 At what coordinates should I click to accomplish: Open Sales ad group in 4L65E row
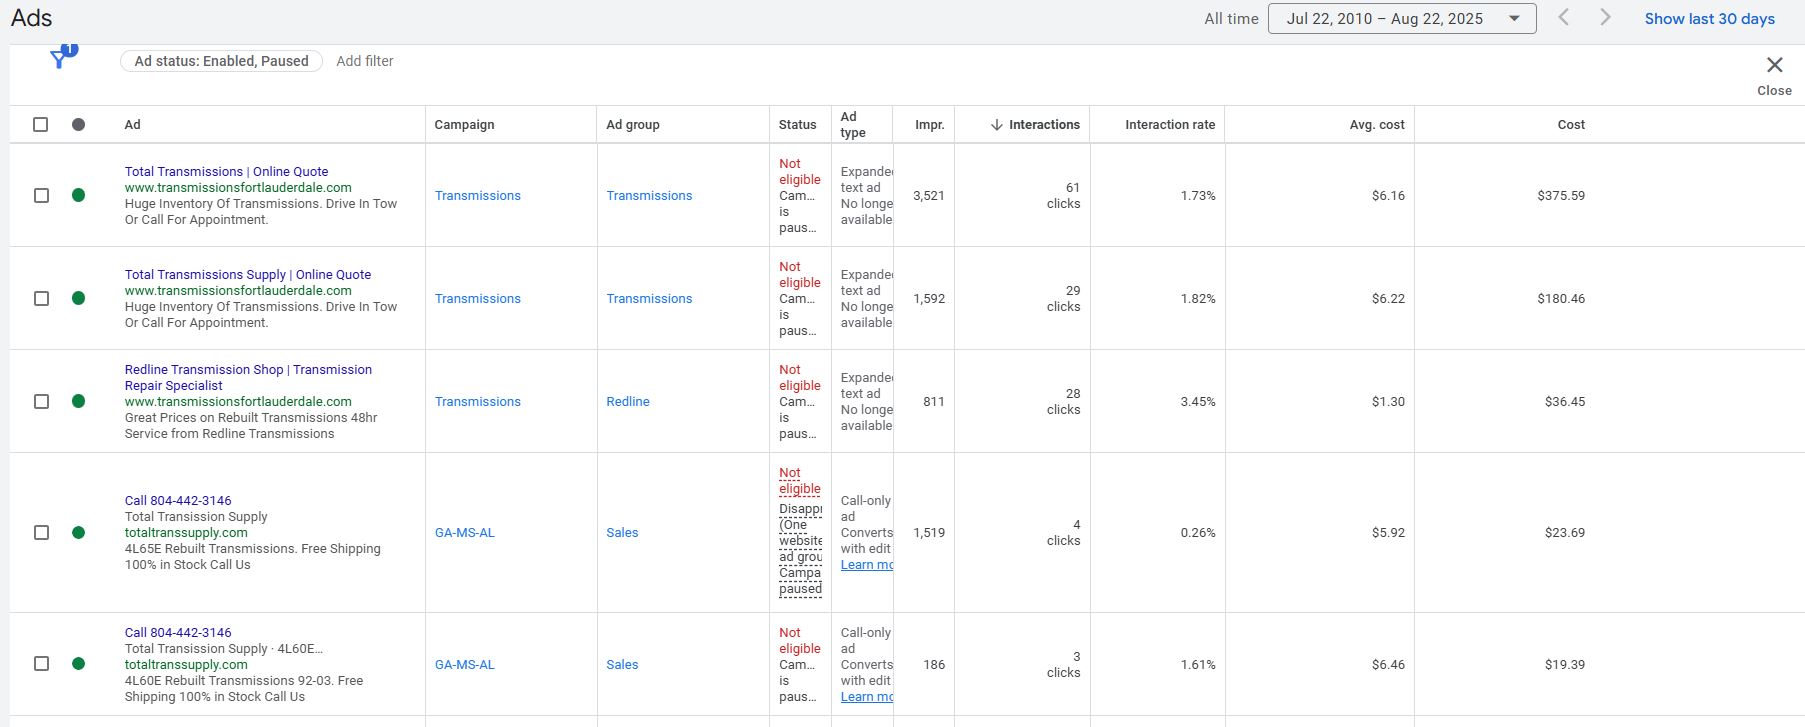click(x=622, y=533)
